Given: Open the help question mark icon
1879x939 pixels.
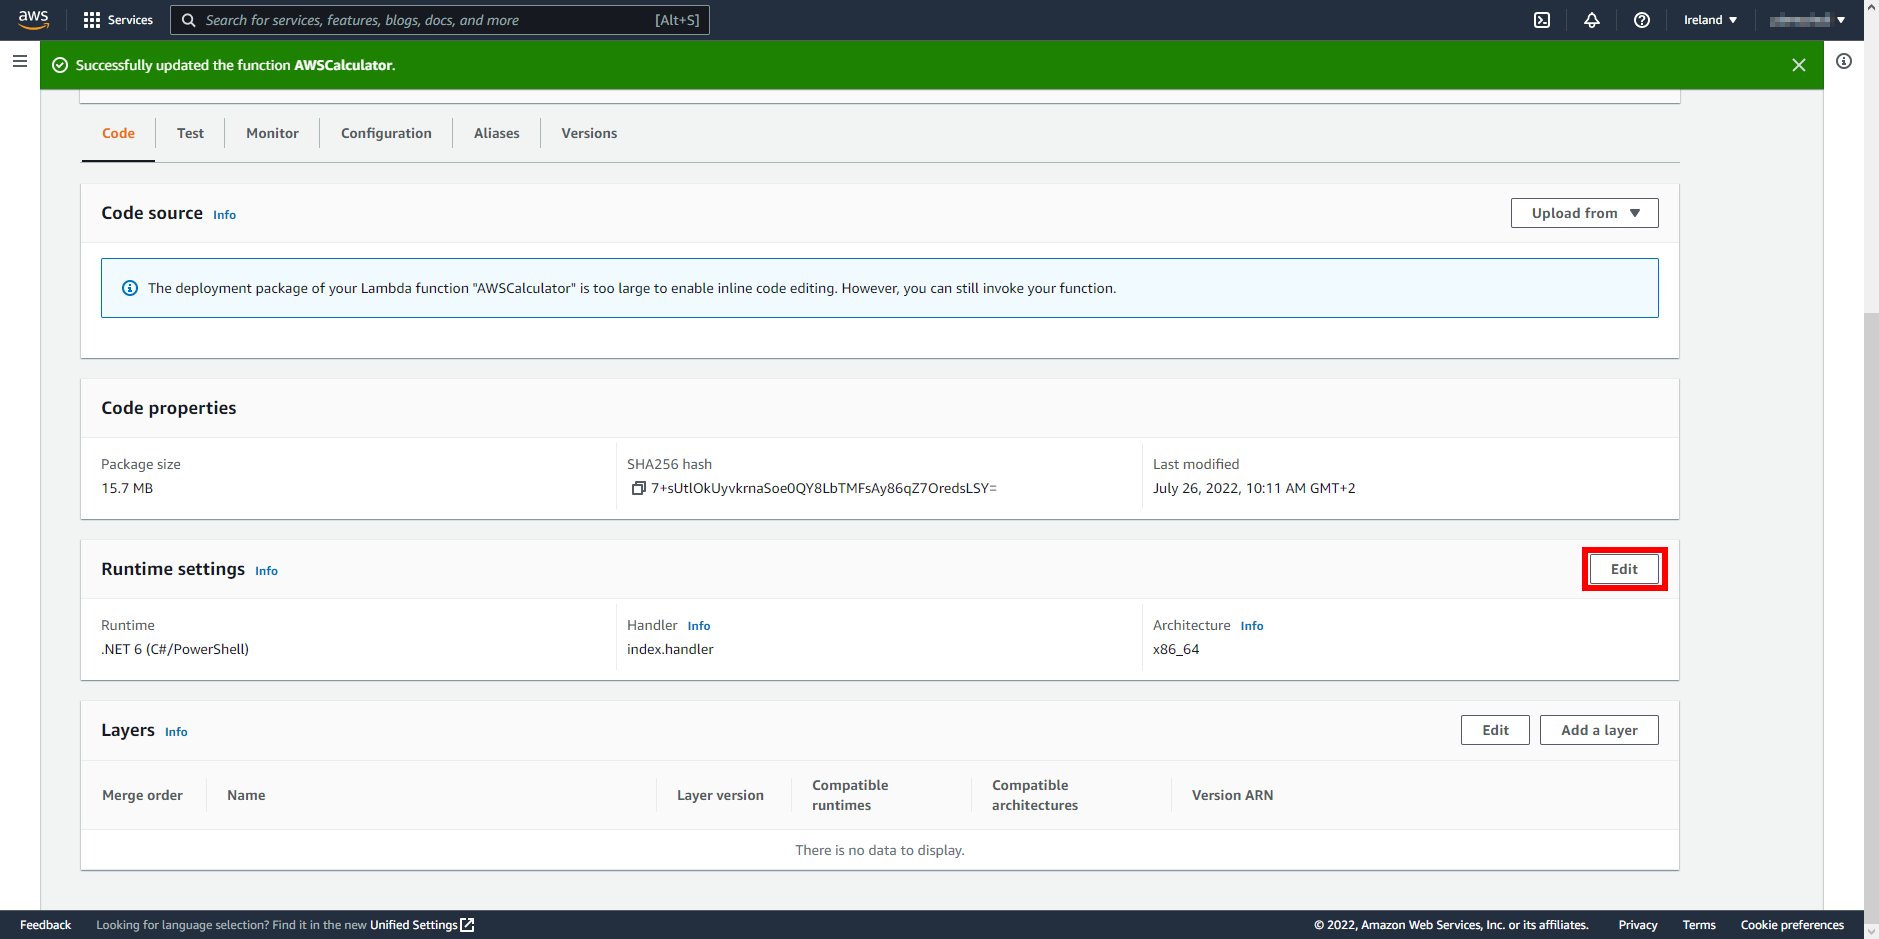Looking at the screenshot, I should click(x=1641, y=20).
